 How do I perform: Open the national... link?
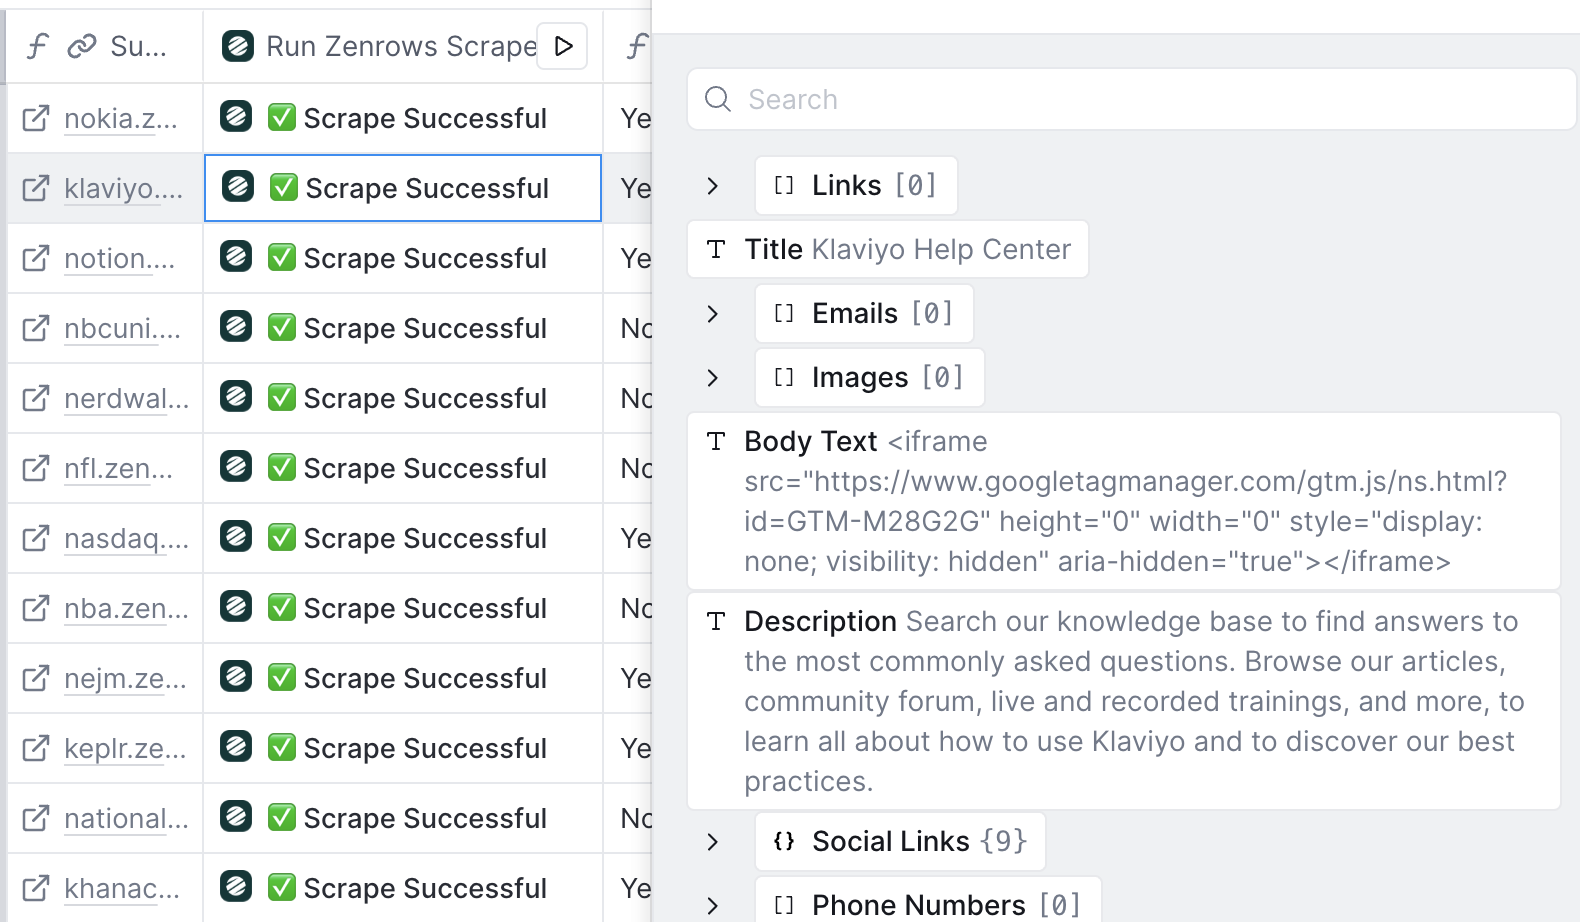[x=127, y=819]
